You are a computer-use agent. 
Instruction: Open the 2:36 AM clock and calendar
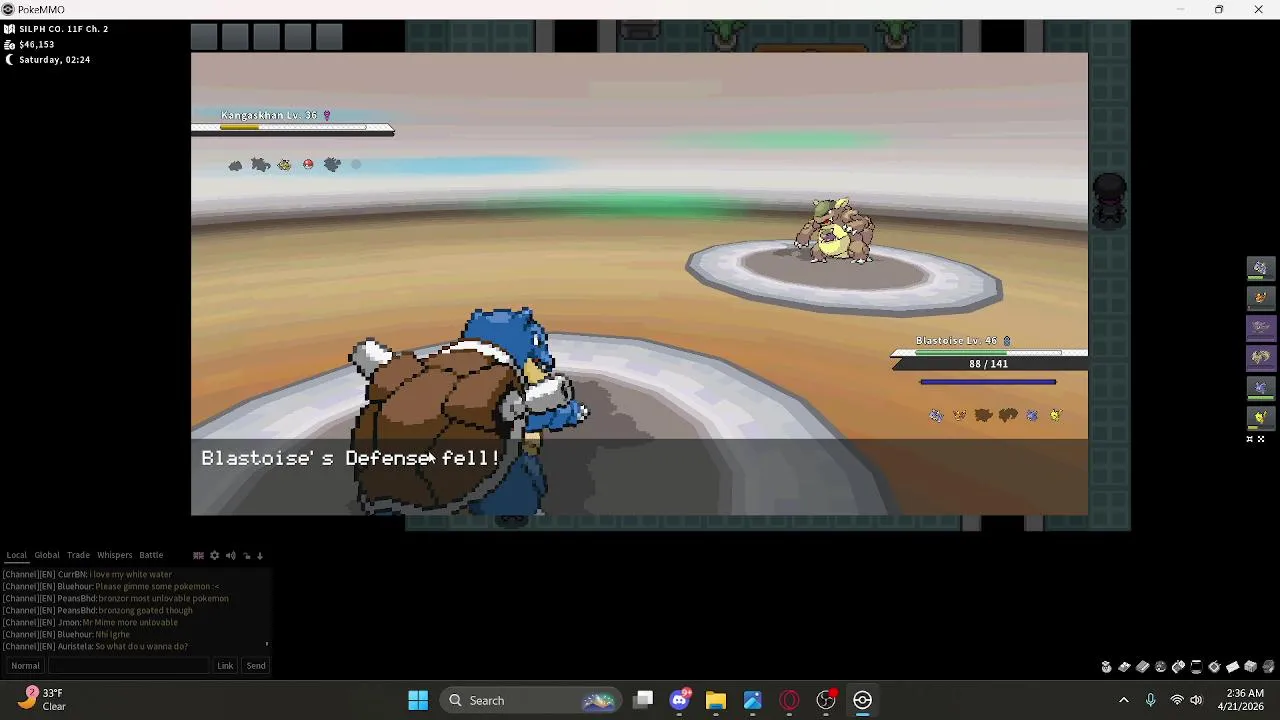click(1245, 700)
